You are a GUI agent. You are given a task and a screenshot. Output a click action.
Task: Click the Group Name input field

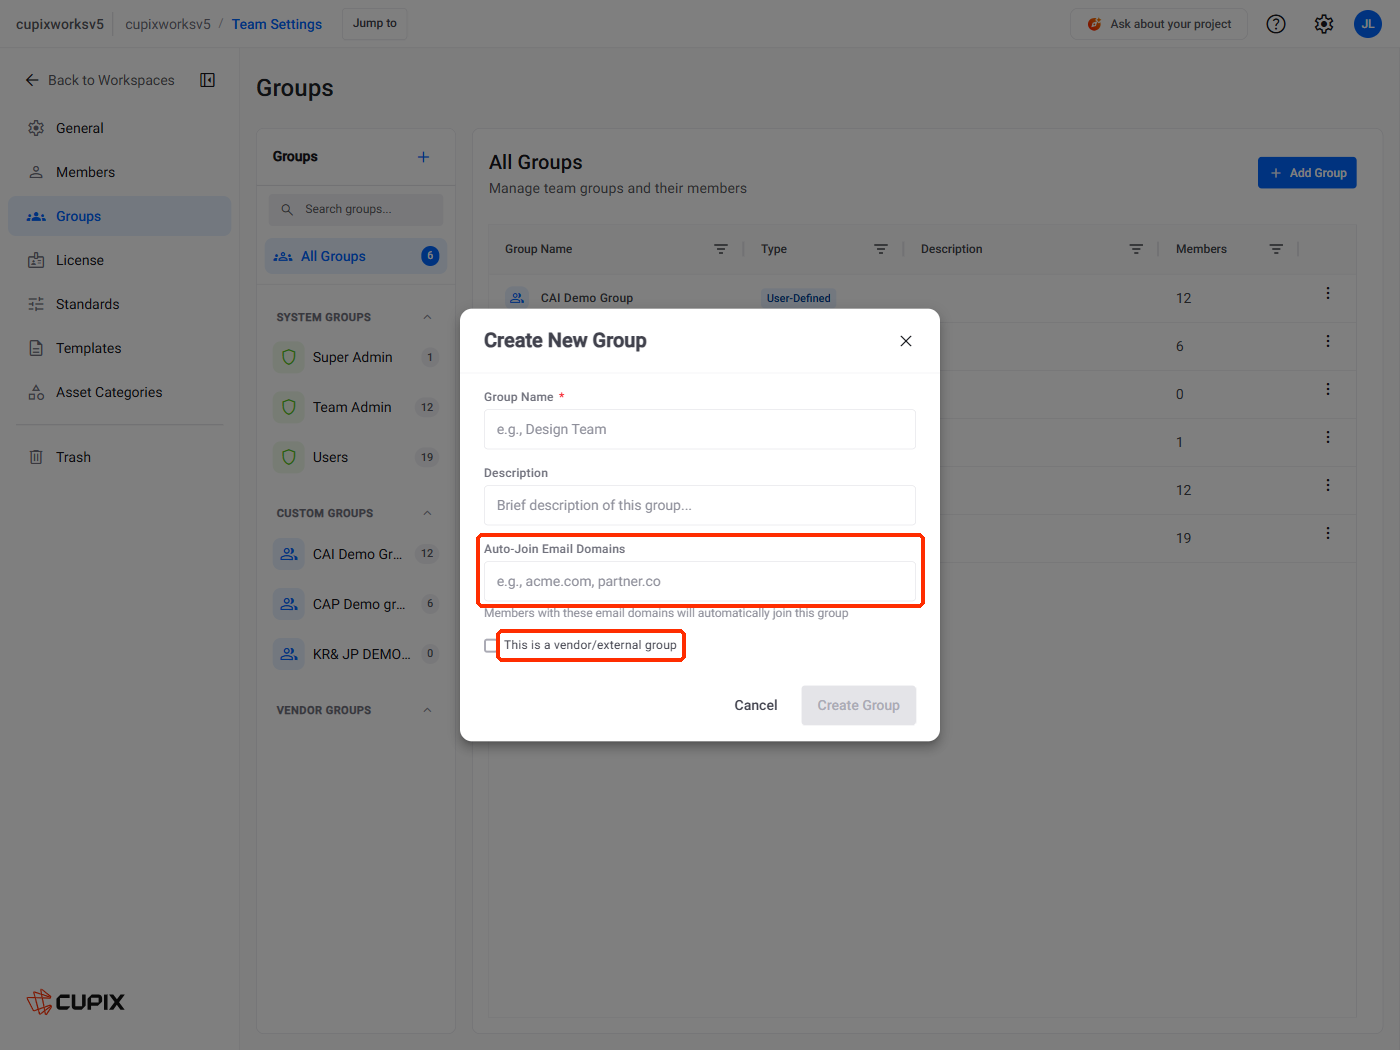click(700, 429)
